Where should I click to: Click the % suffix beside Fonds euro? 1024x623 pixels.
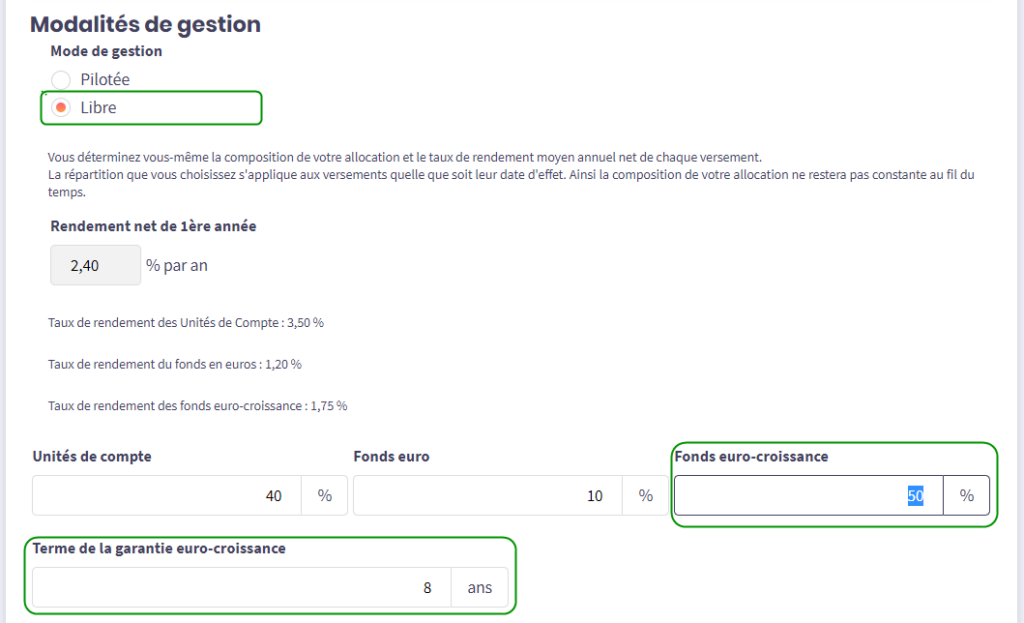[x=646, y=495]
